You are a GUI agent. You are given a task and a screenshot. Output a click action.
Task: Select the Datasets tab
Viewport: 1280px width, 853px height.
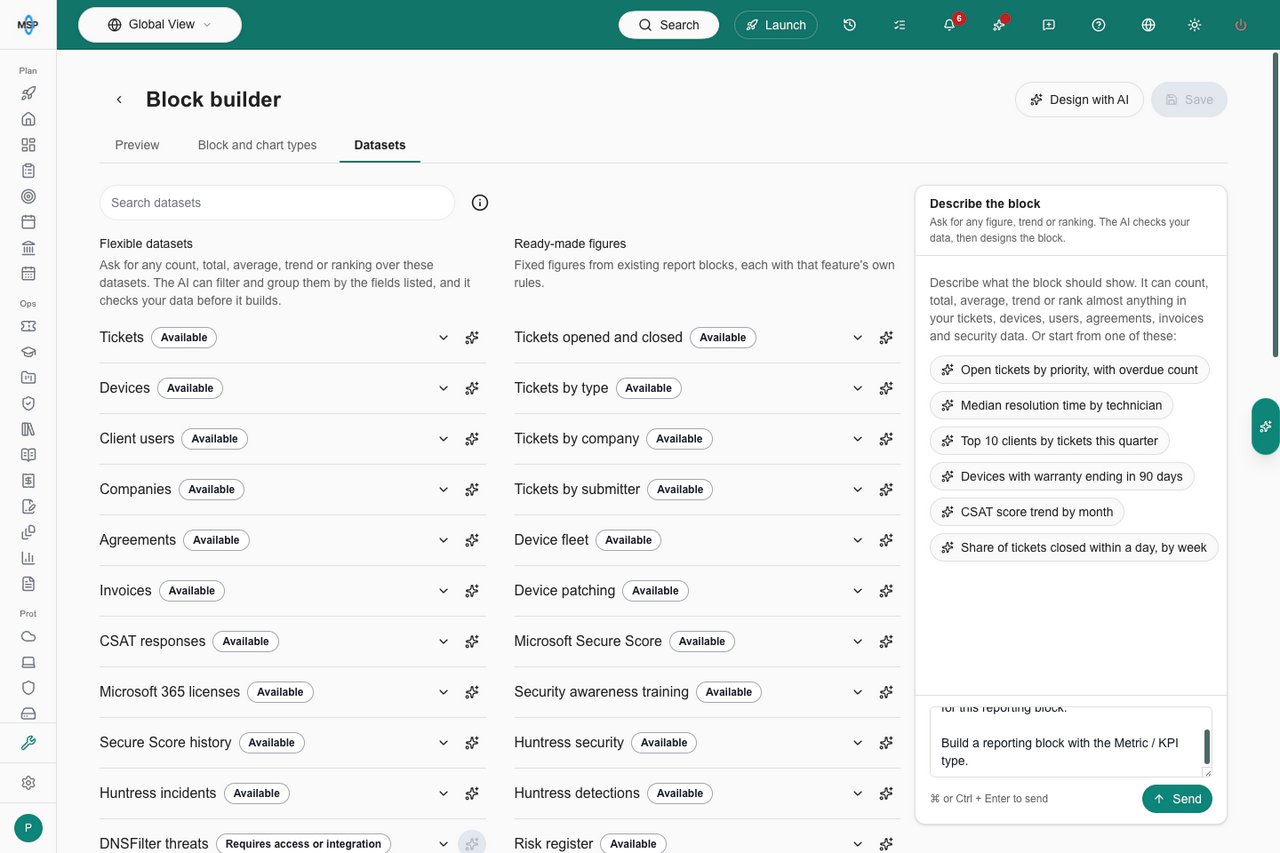380,145
